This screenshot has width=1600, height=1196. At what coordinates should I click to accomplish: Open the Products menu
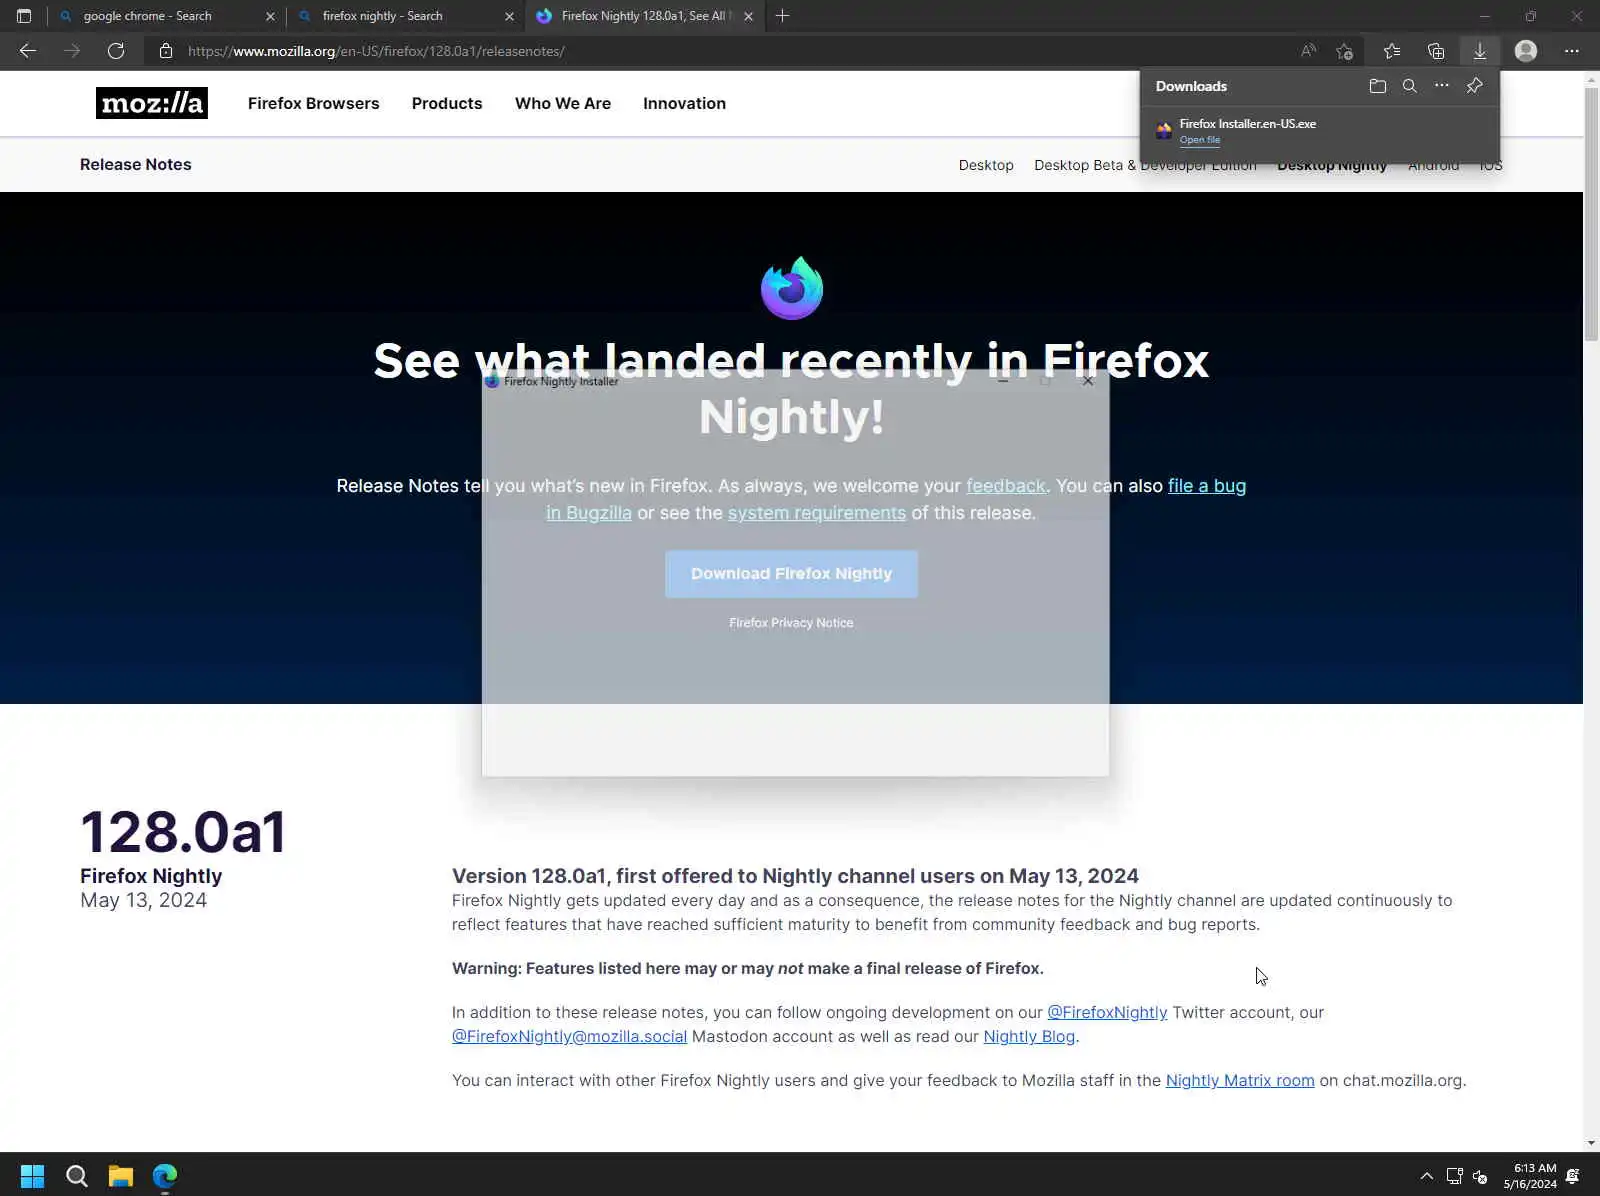tap(447, 103)
